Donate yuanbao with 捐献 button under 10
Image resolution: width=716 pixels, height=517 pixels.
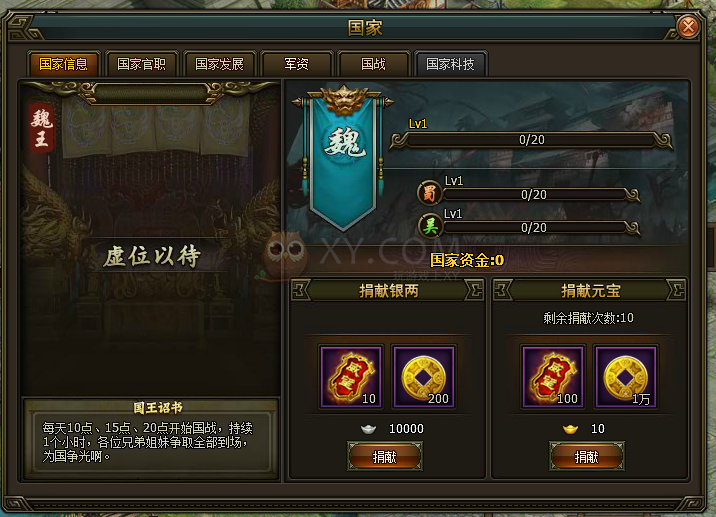pos(586,456)
